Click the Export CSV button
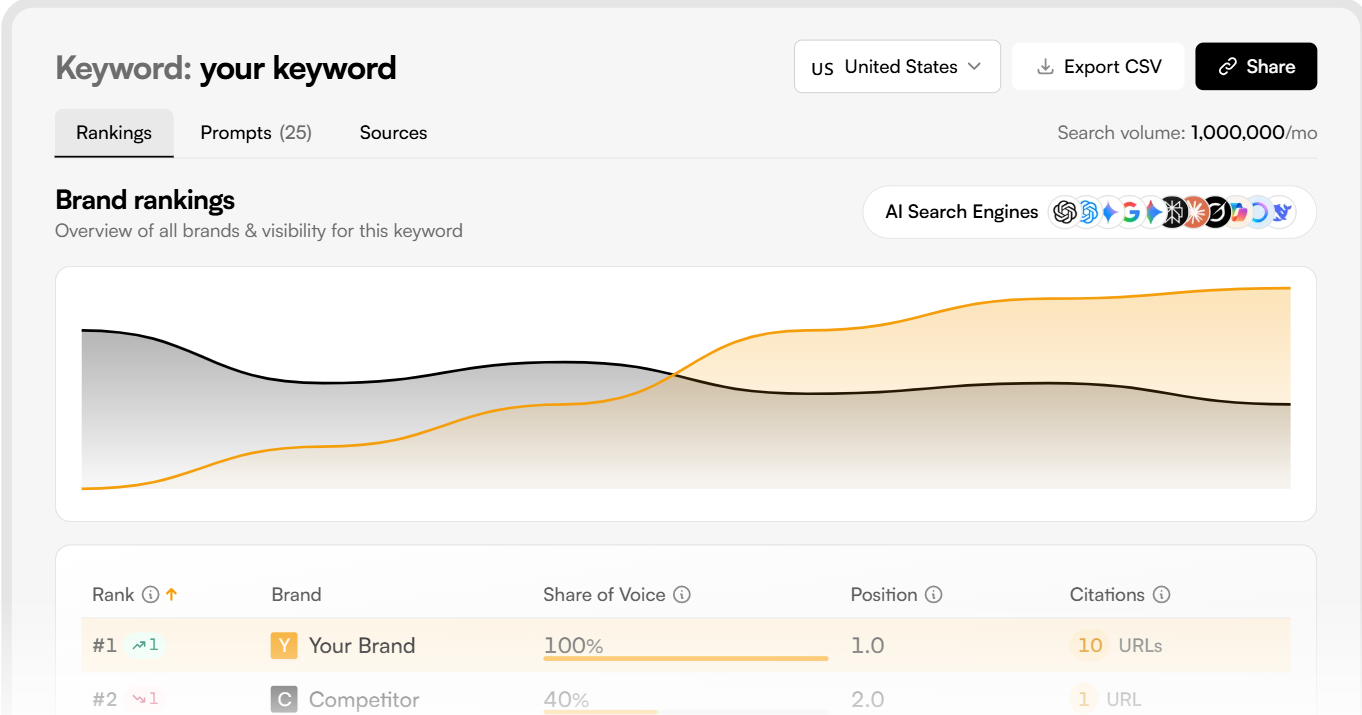This screenshot has width=1362, height=715. [1098, 66]
